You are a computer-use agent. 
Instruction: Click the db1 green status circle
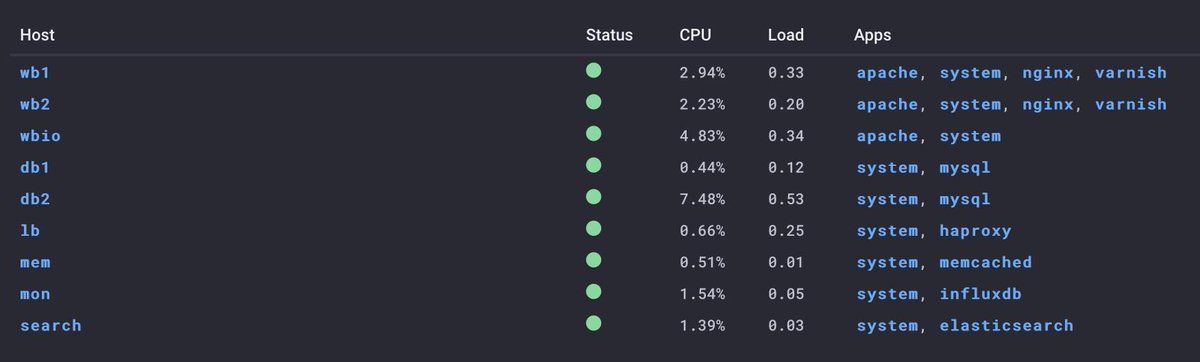tap(593, 166)
